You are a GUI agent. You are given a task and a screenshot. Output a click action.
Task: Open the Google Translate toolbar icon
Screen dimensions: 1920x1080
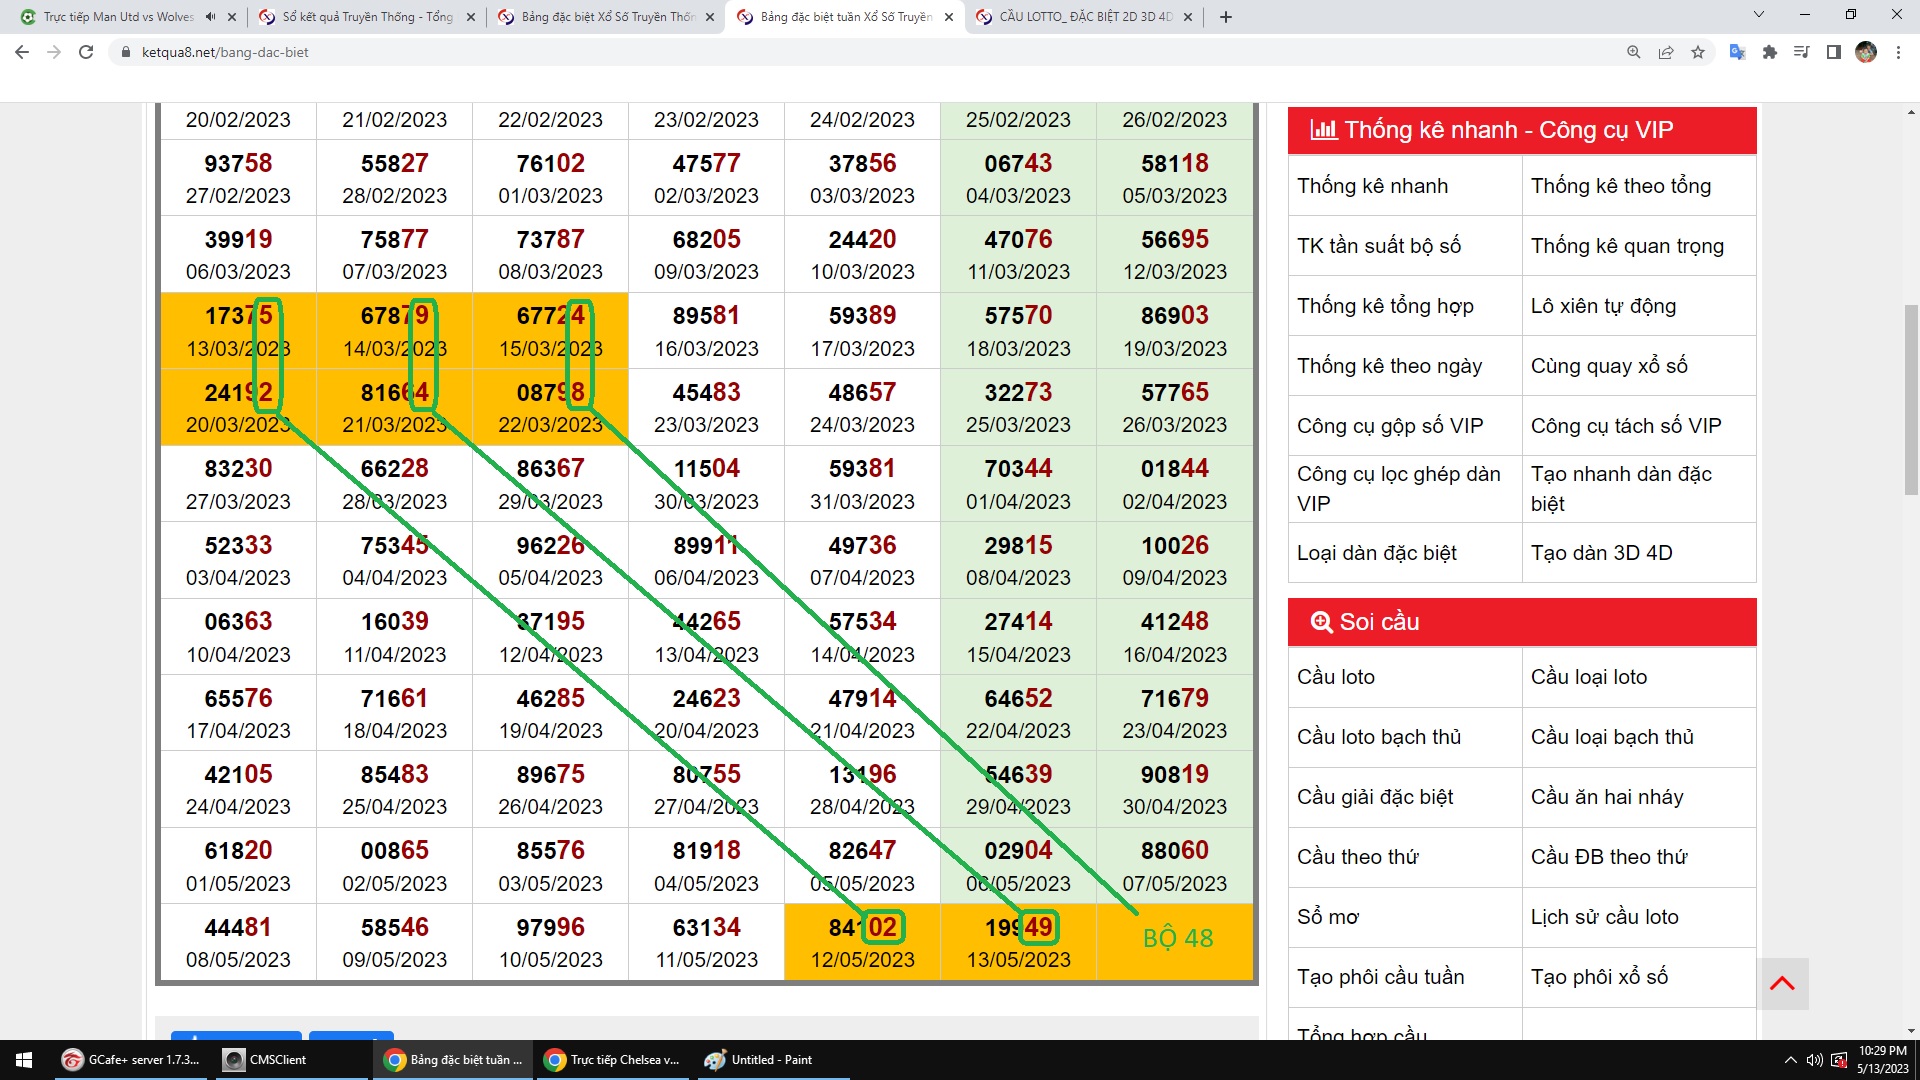click(x=1737, y=52)
